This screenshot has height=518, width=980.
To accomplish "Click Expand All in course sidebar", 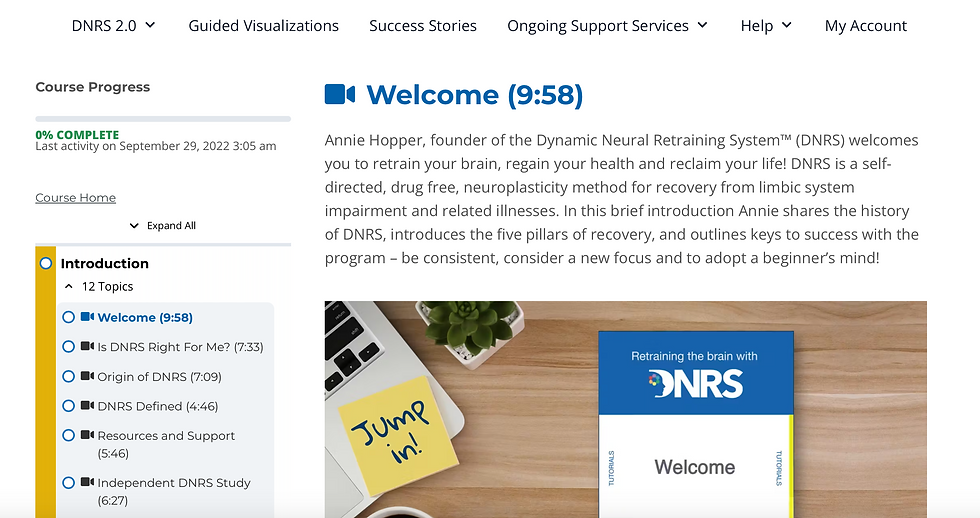I will click(x=162, y=226).
